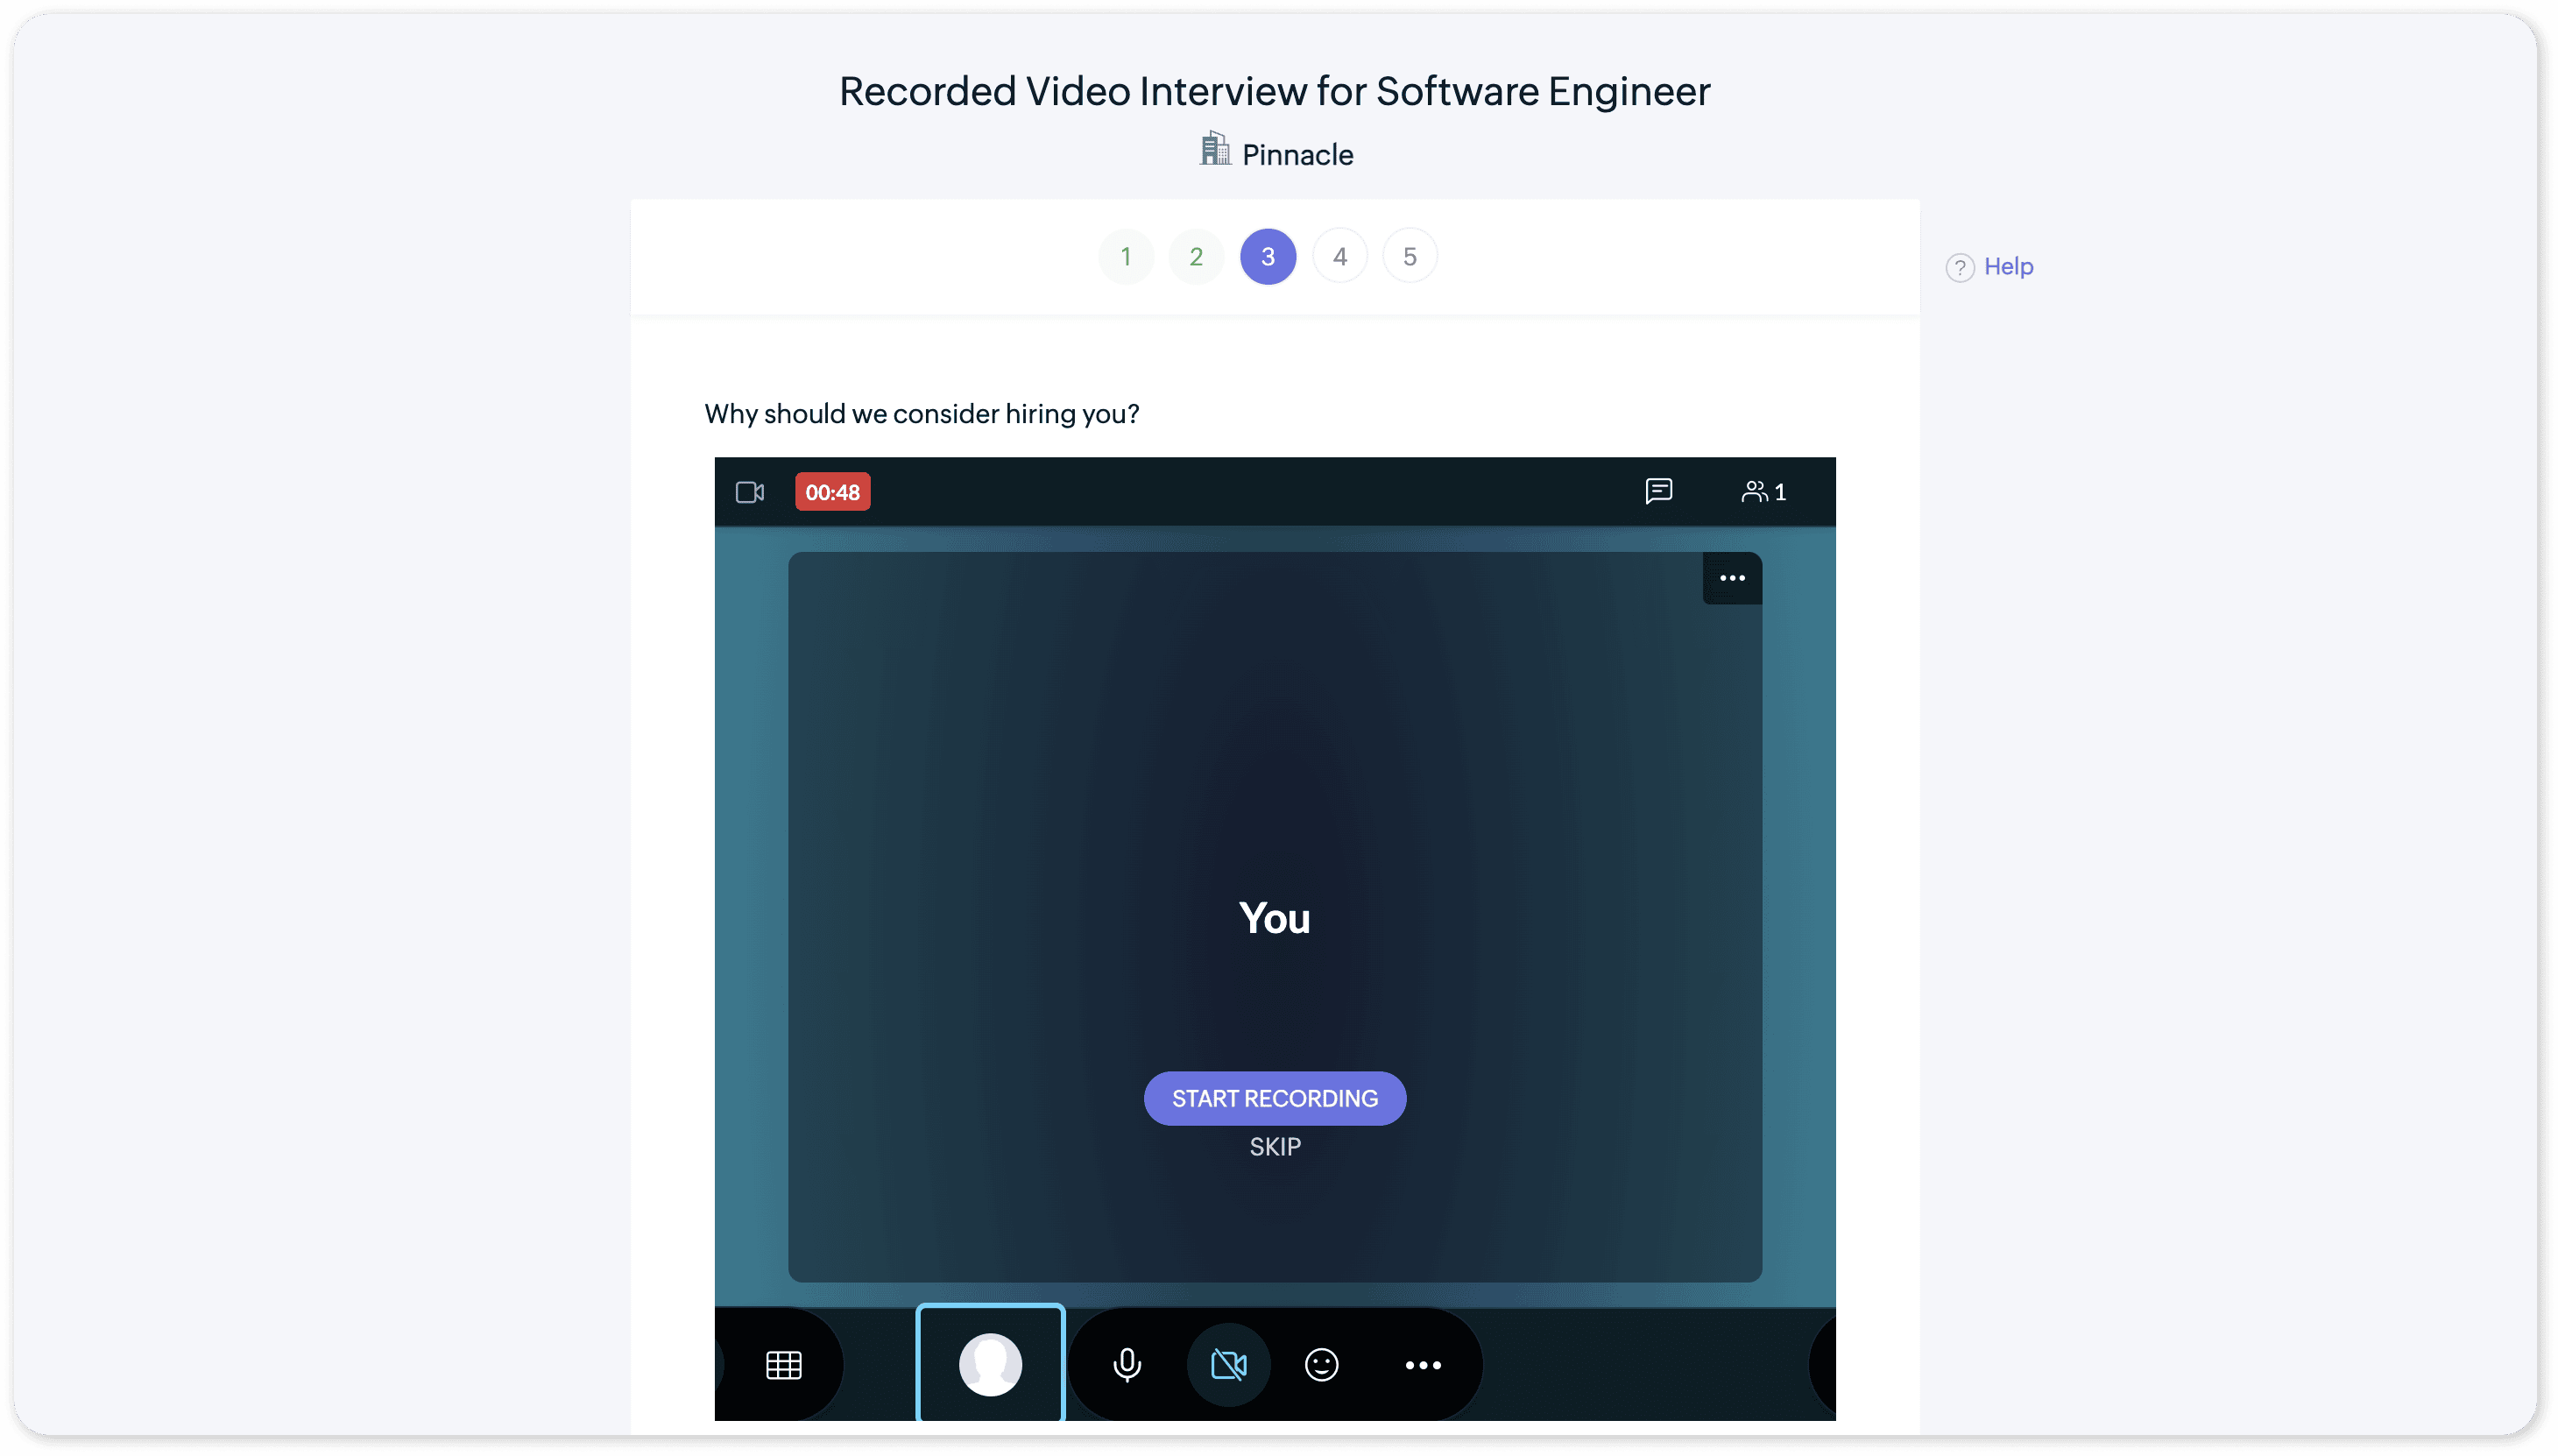Open the emoji reactions icon
2558x1456 pixels.
pyautogui.click(x=1321, y=1365)
